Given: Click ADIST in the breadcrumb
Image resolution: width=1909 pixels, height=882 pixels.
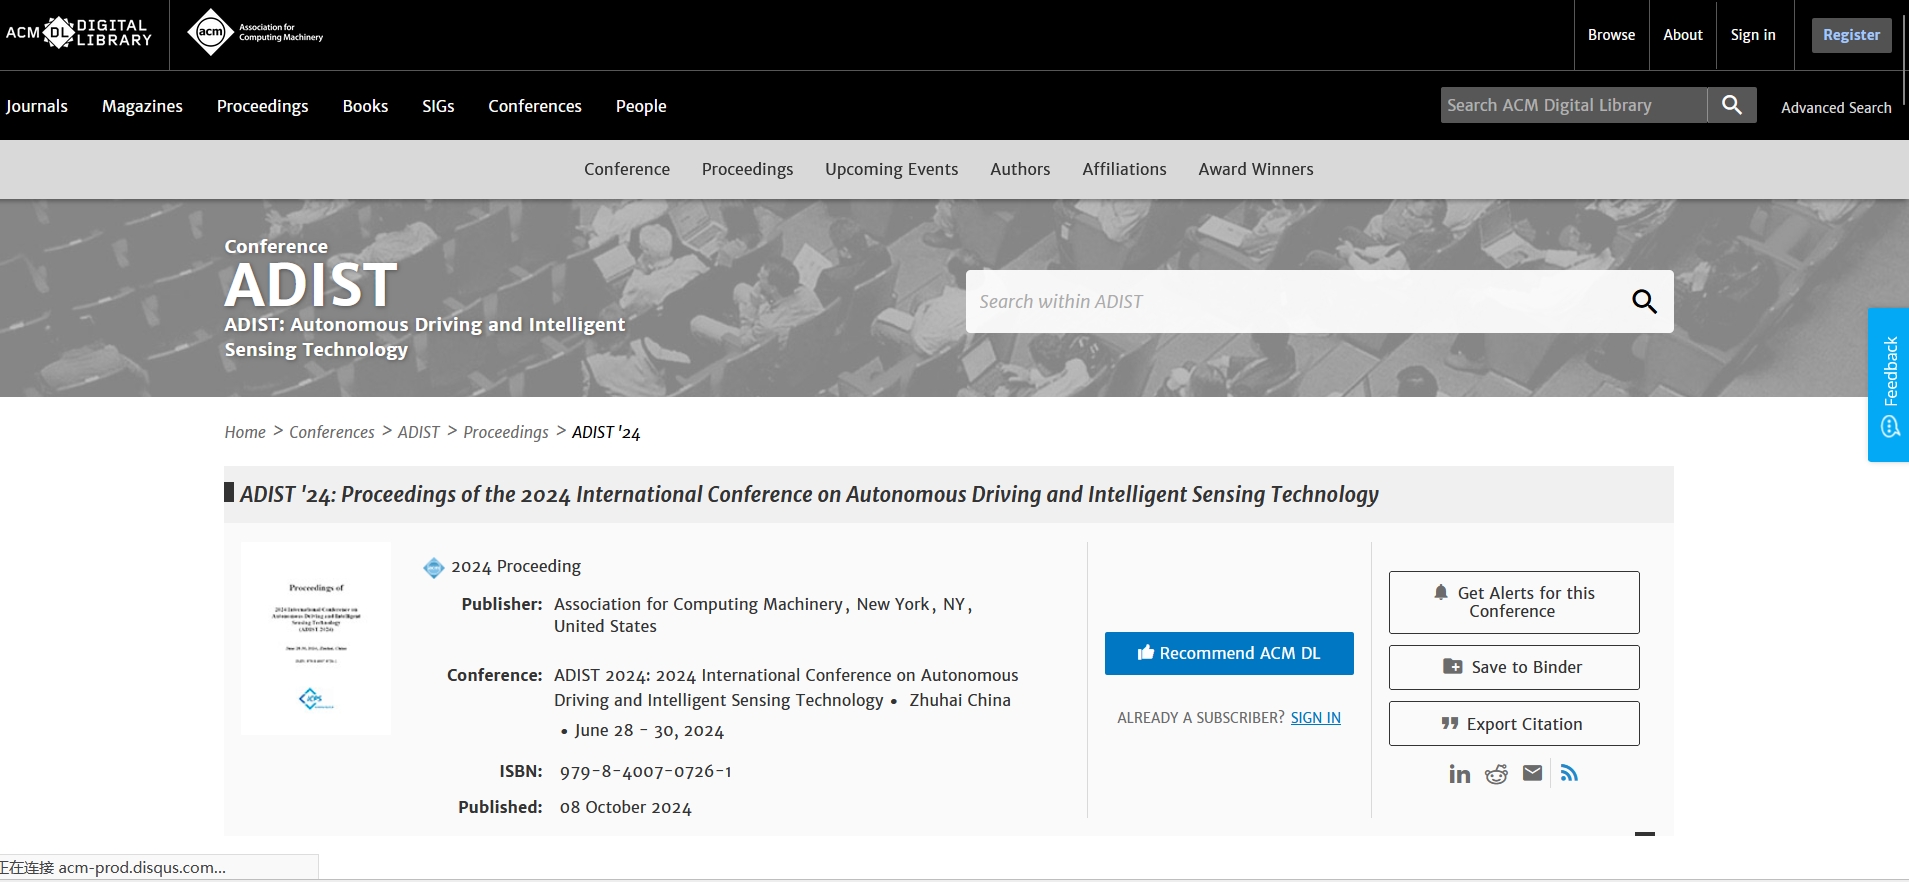Looking at the screenshot, I should [x=419, y=432].
